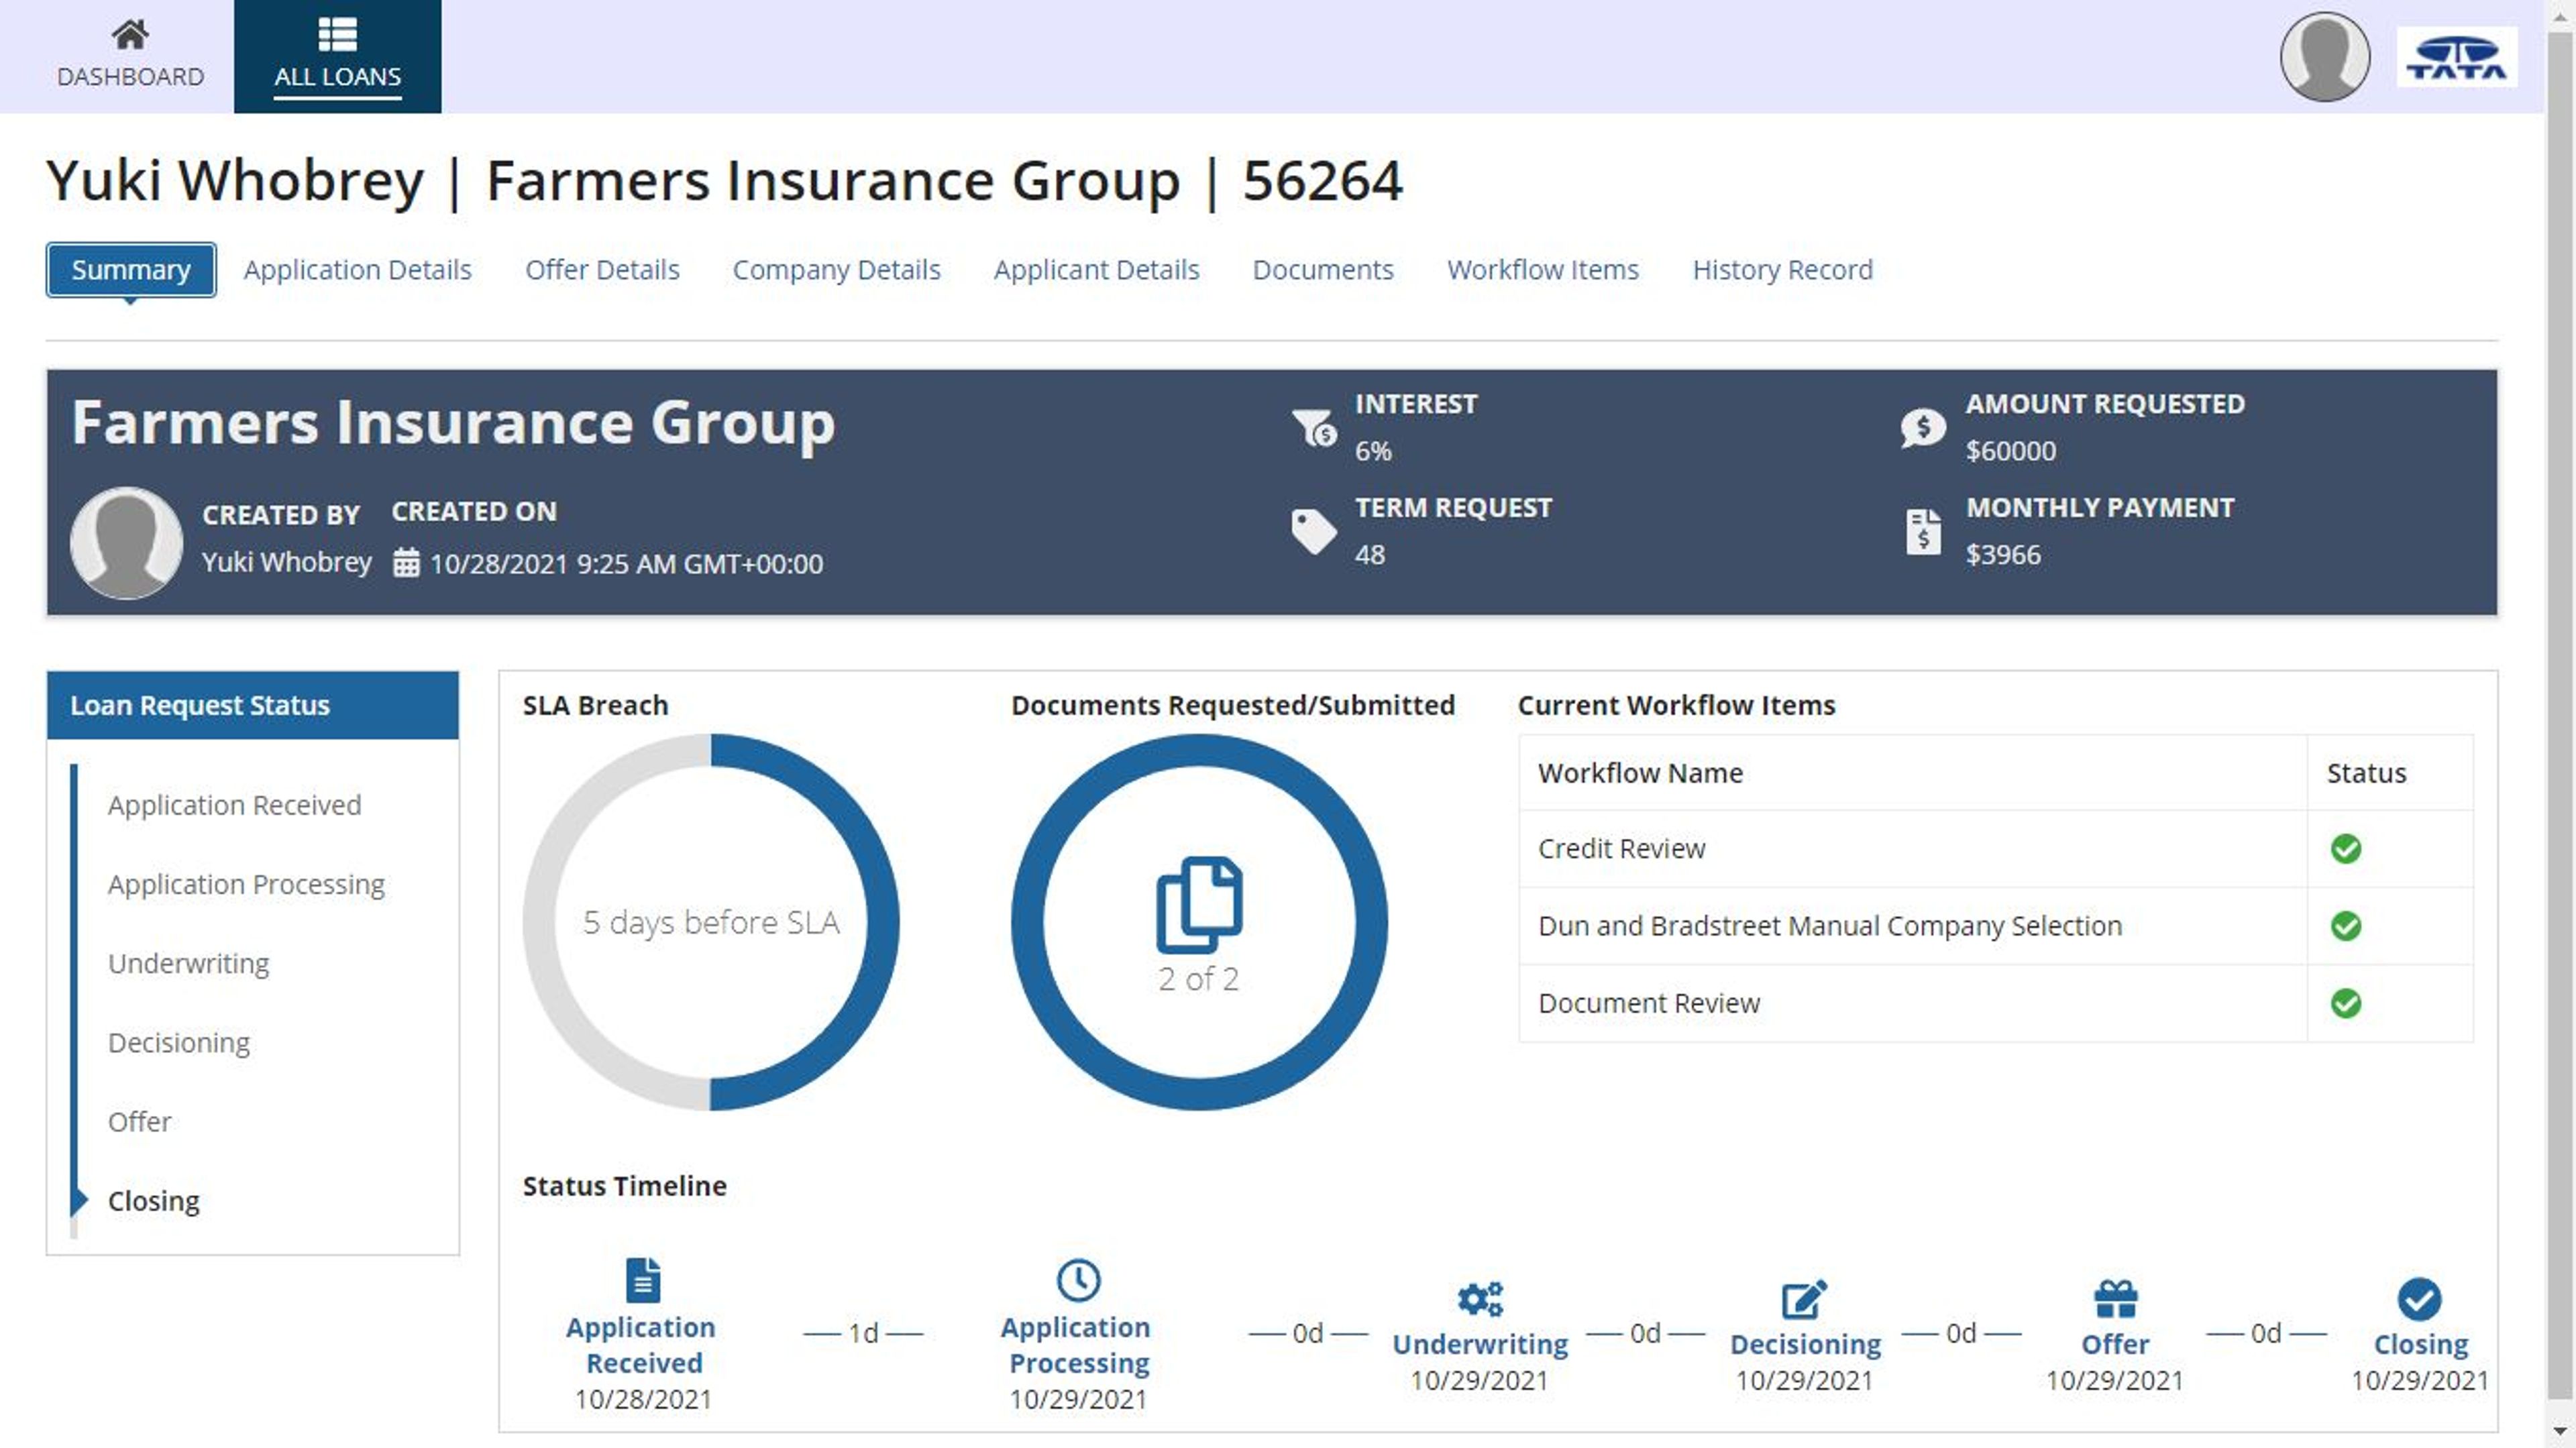Click the creator avatar in loan banner
The image size is (2576, 1448).
pos(126,543)
